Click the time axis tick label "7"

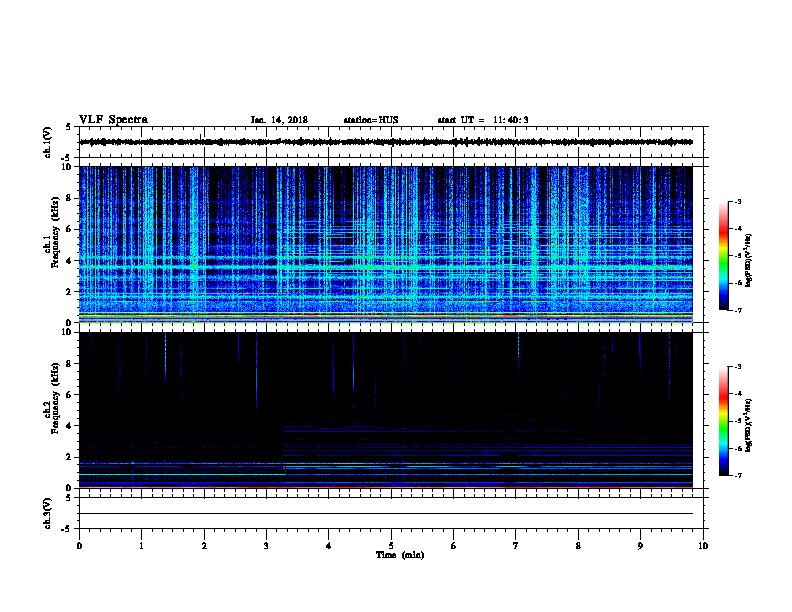tap(516, 546)
